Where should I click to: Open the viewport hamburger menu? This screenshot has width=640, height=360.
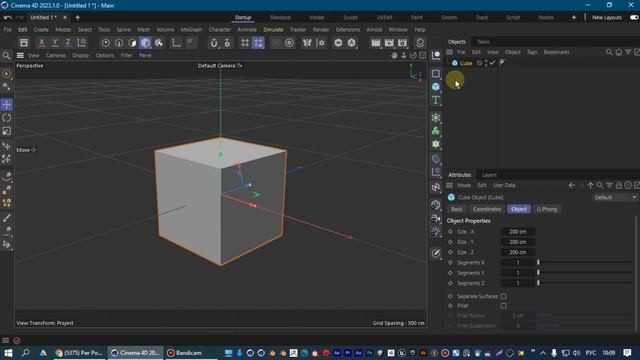[20, 56]
